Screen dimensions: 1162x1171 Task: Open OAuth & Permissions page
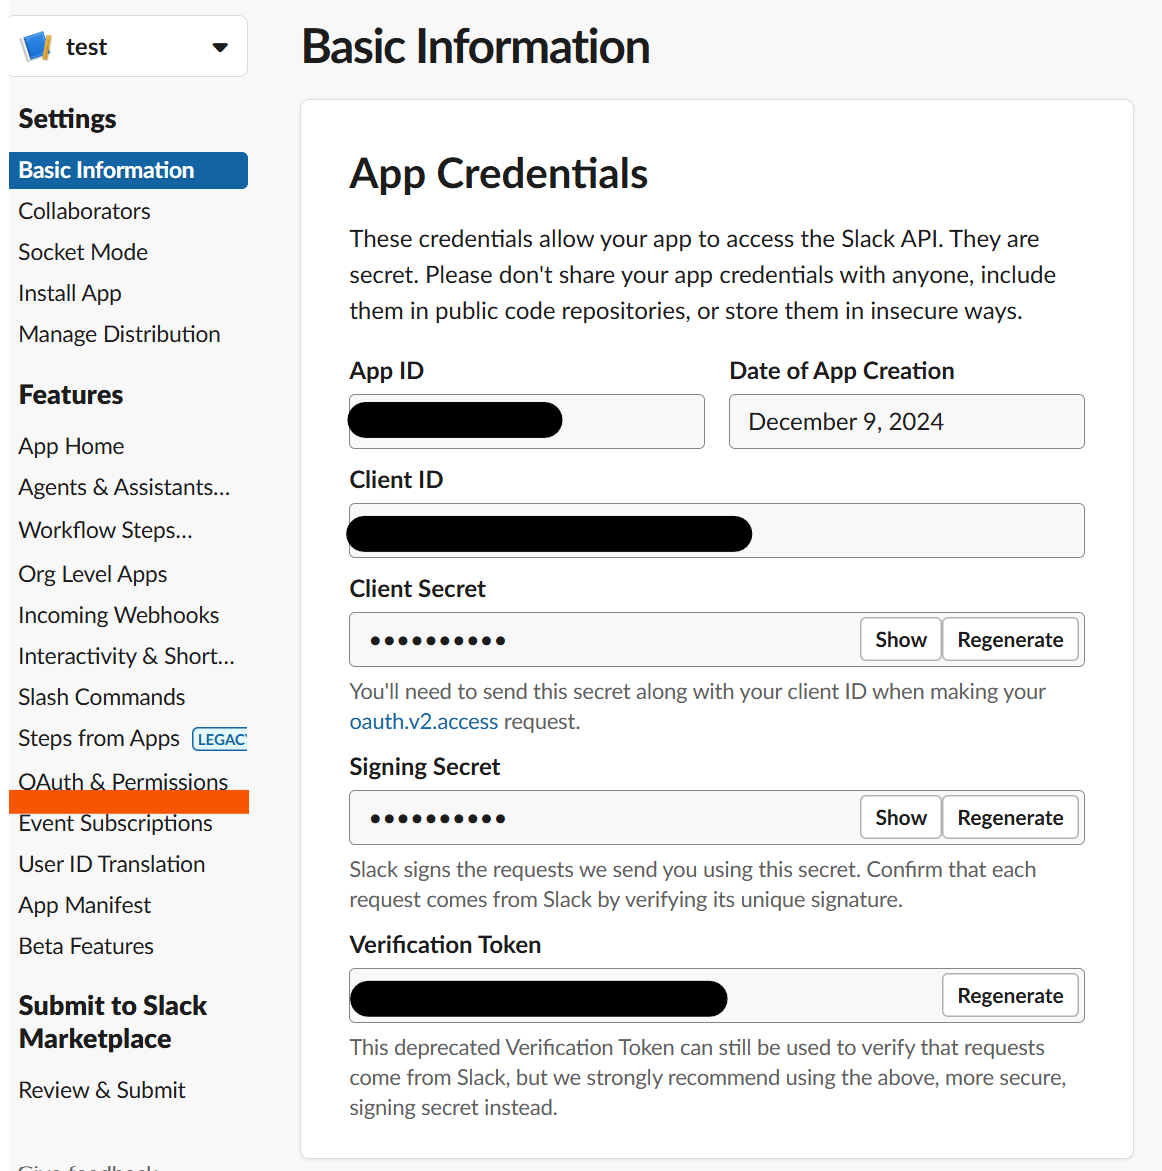(123, 781)
